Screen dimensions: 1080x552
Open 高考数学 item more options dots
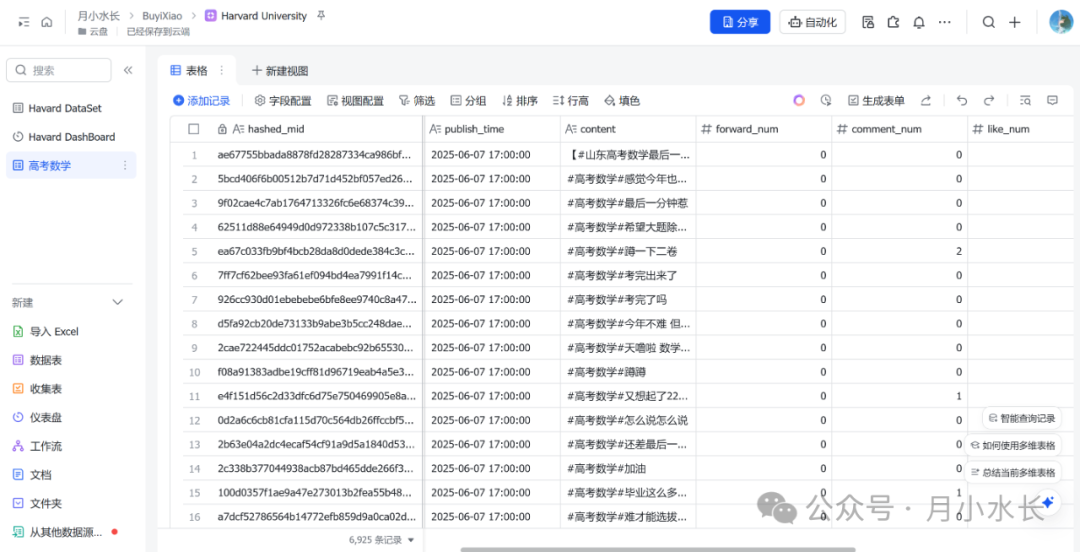tap(125, 165)
